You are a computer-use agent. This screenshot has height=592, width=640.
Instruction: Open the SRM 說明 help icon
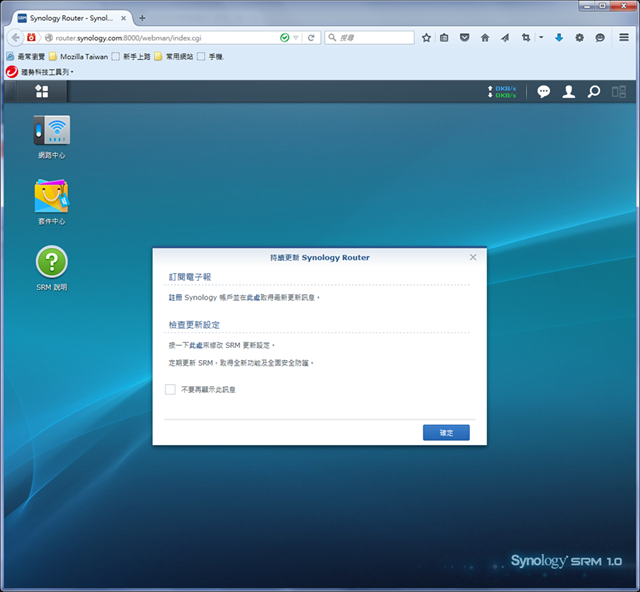(52, 268)
